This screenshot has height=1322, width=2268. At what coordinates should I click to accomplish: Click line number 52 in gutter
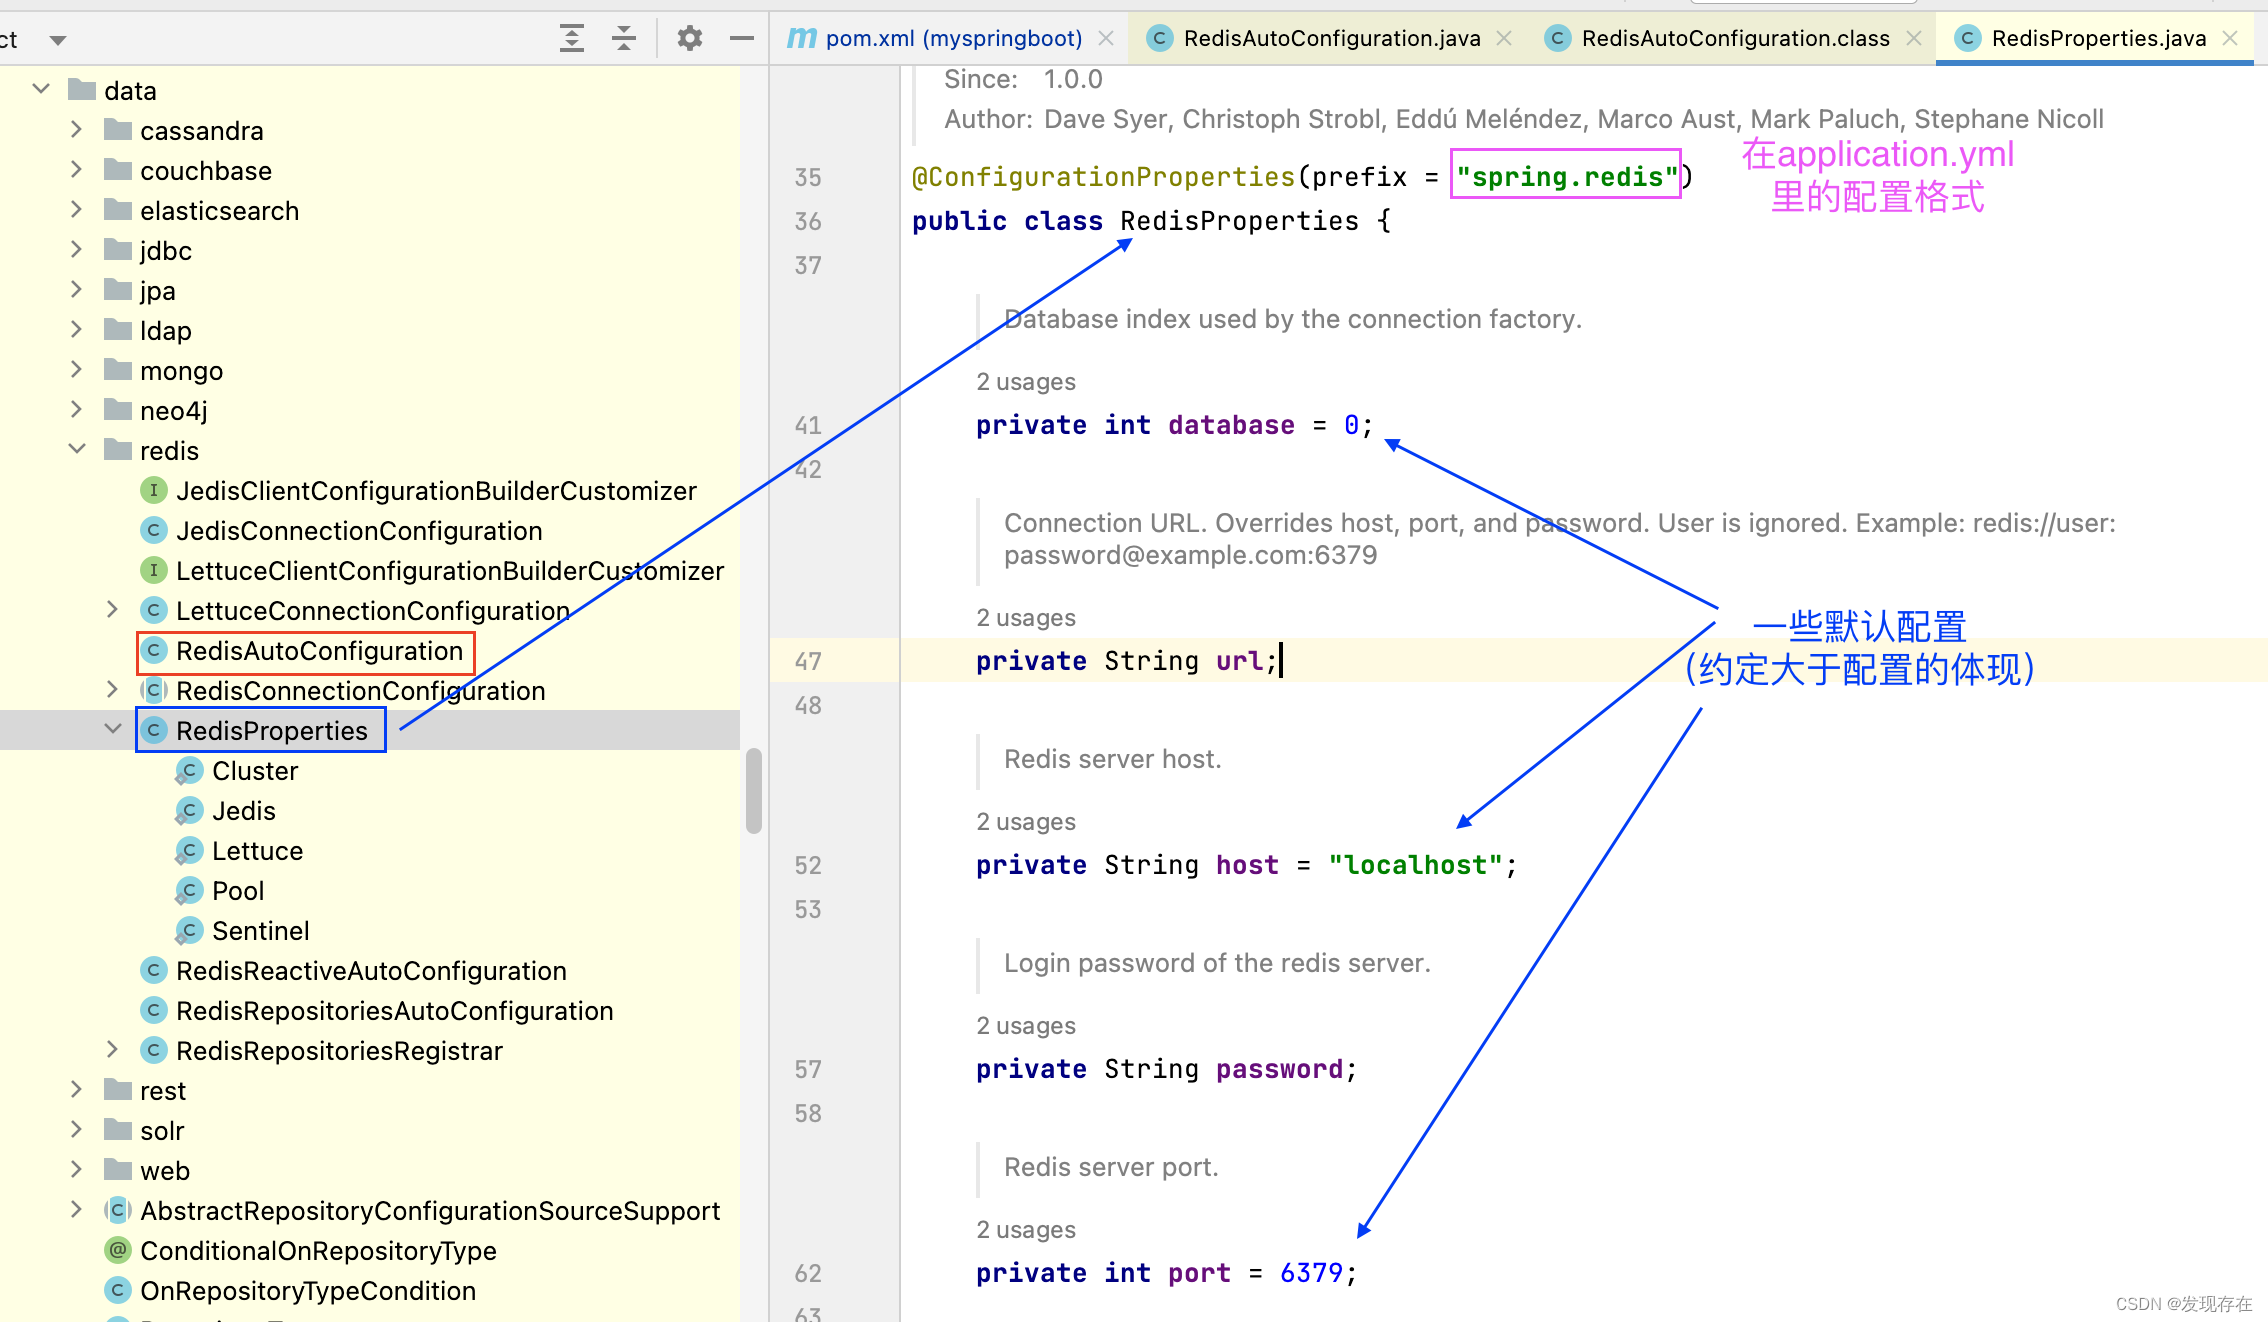808,865
